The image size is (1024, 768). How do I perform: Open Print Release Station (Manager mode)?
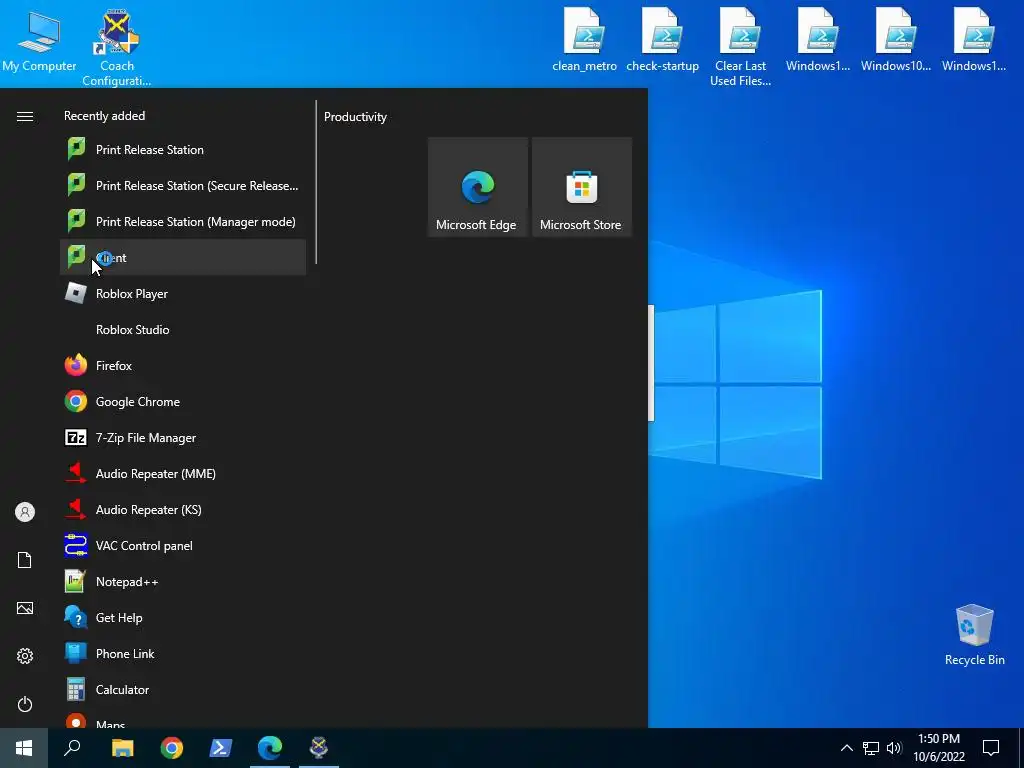[183, 221]
